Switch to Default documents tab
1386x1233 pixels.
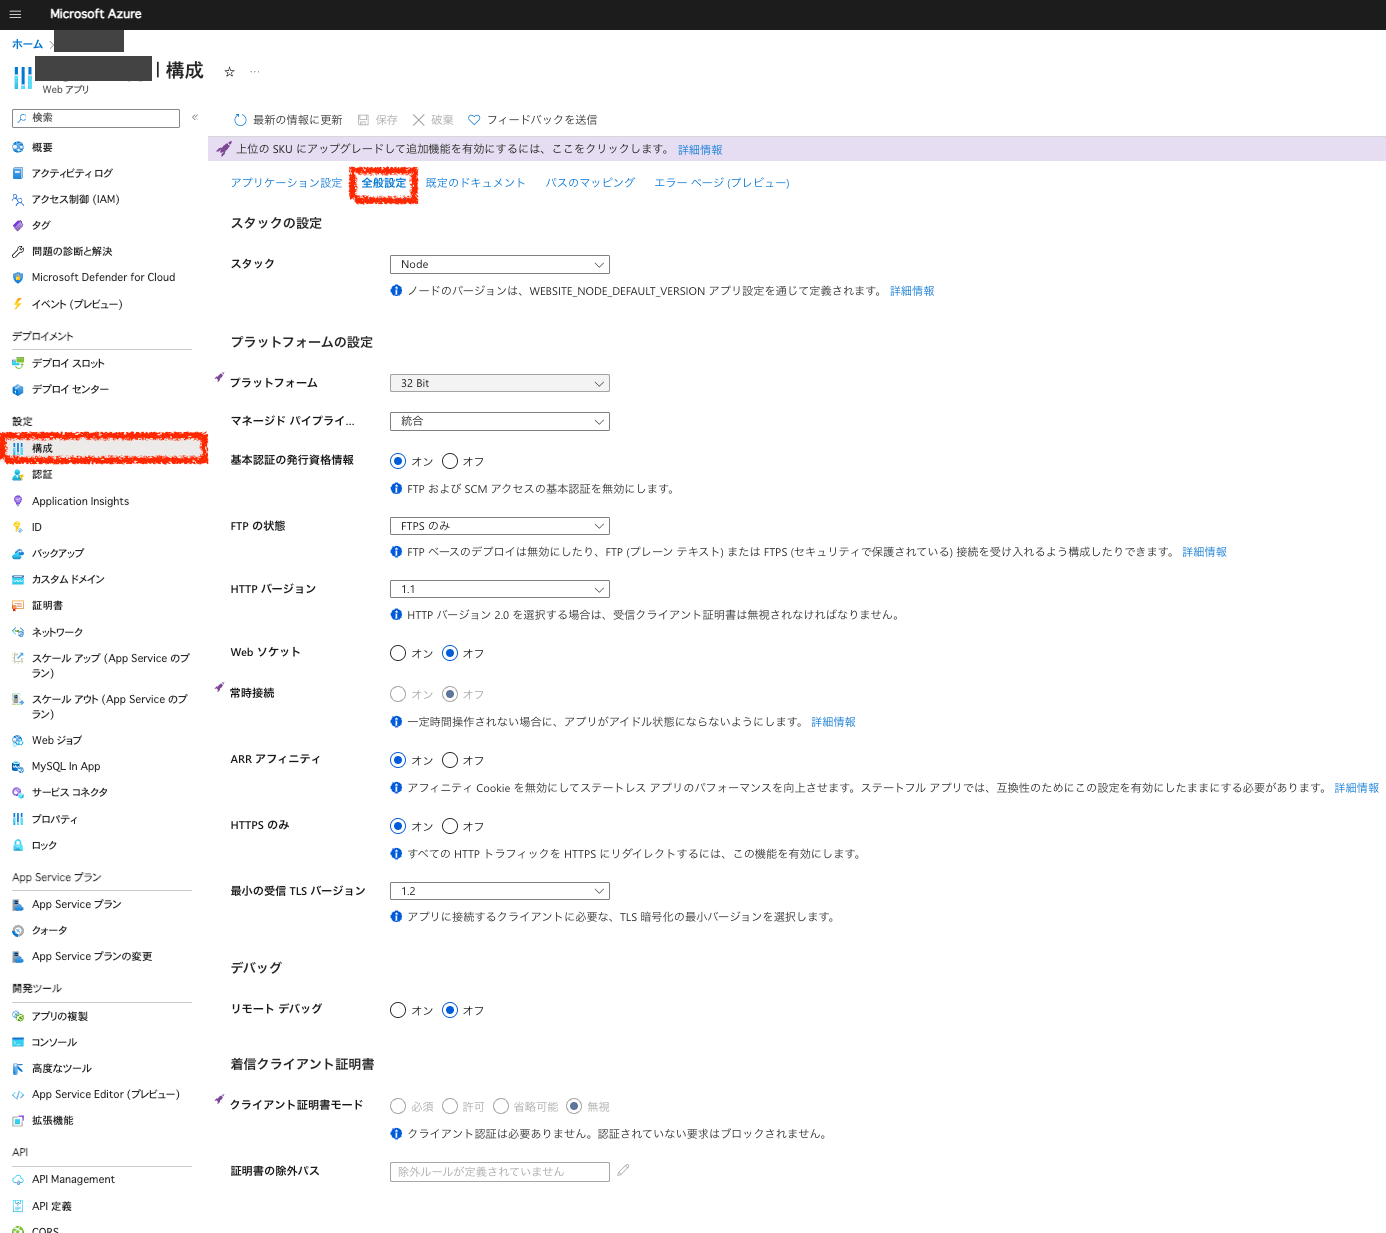pos(475,183)
